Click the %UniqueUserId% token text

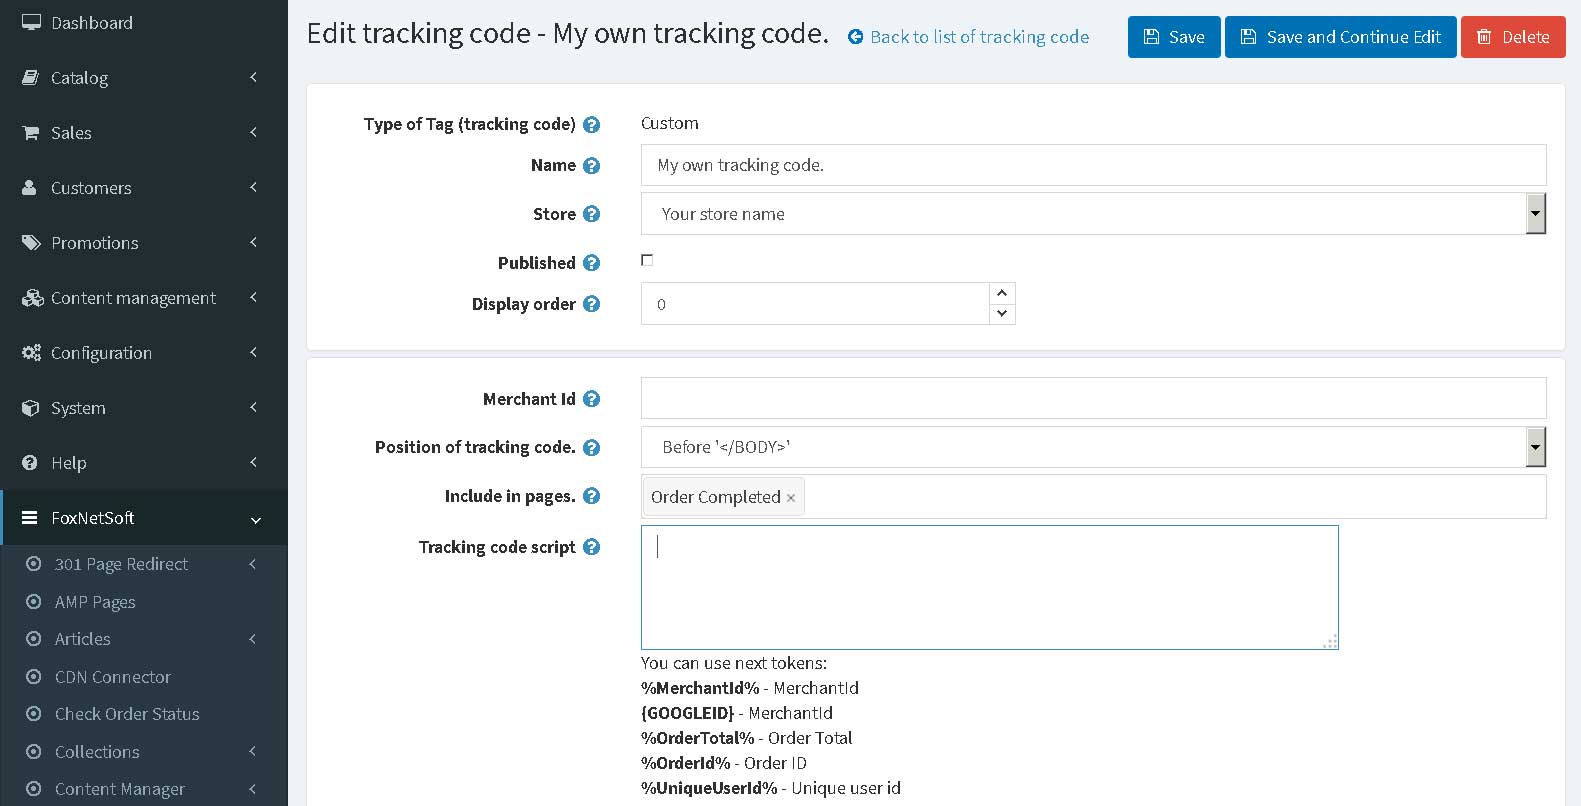tap(709, 788)
